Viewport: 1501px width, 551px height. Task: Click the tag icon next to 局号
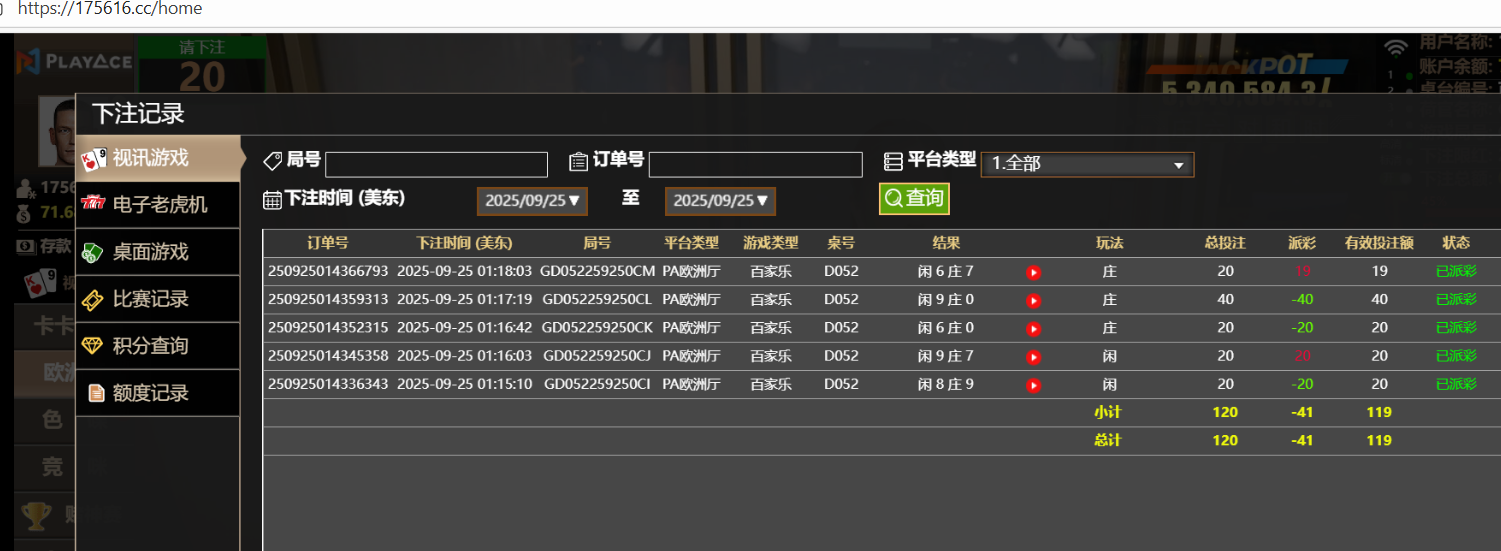(272, 161)
